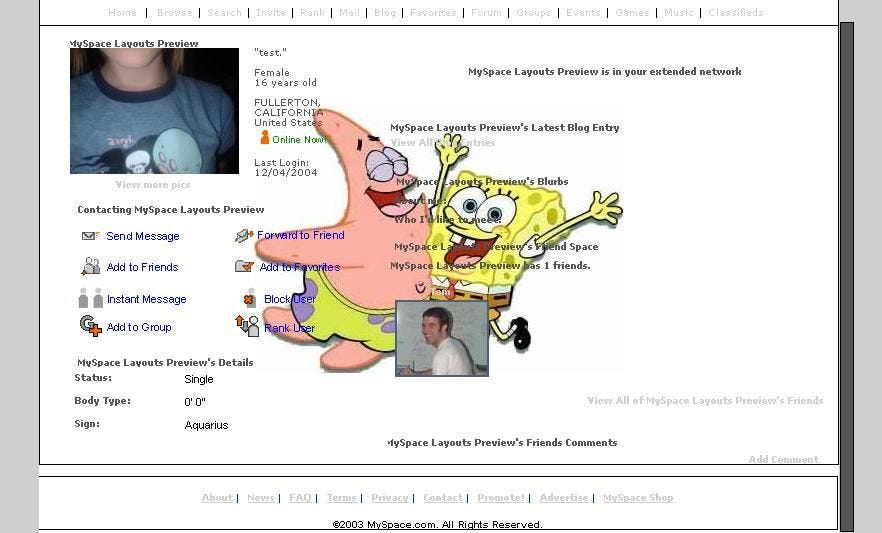Image resolution: width=882 pixels, height=533 pixels.
Task: Click the Add to Friends link
Action: pos(142,267)
